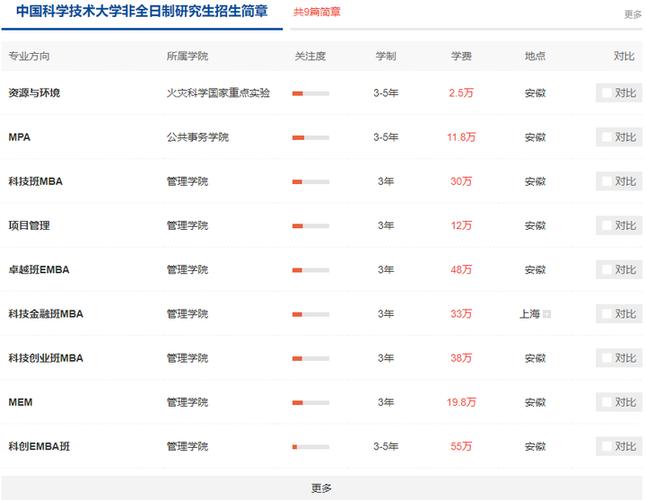Click the 专业方向 column header
Screen dimensions: 646x500
tap(29, 56)
